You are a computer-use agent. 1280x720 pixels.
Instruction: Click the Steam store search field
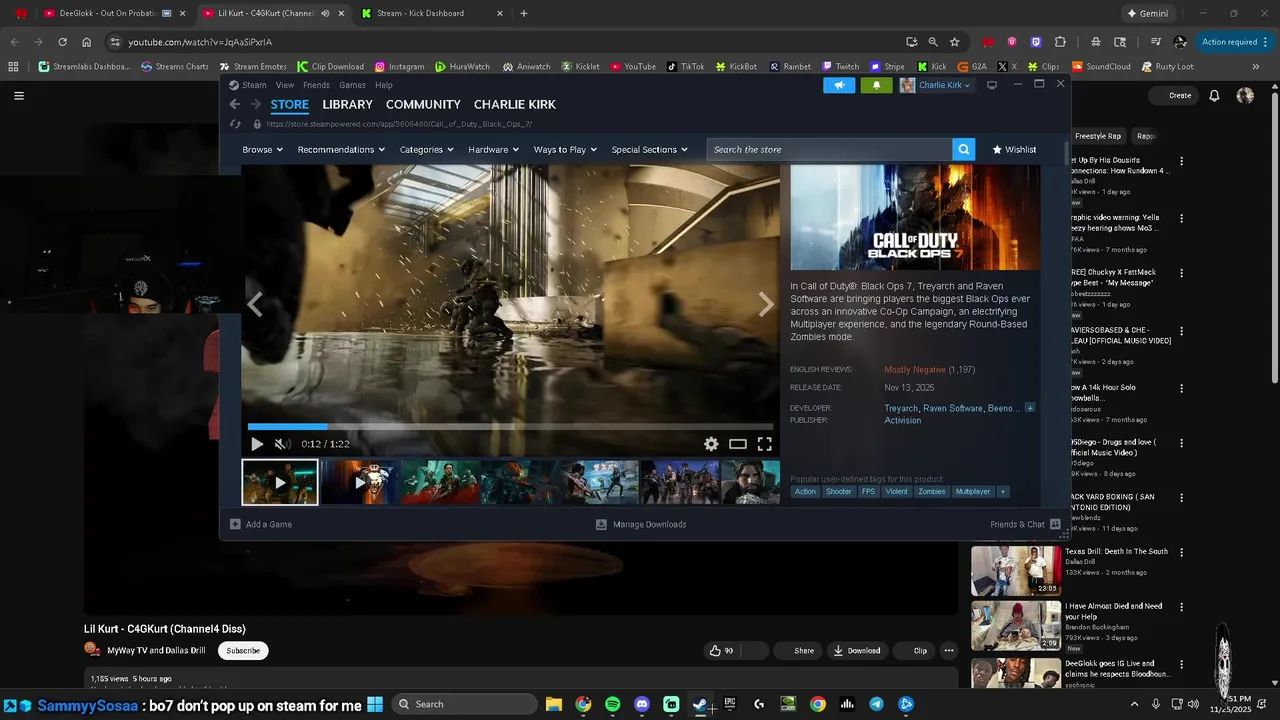(x=829, y=149)
